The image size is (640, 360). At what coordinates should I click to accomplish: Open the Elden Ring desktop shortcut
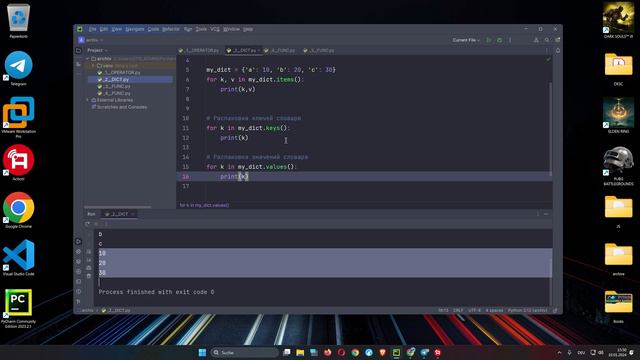[618, 116]
